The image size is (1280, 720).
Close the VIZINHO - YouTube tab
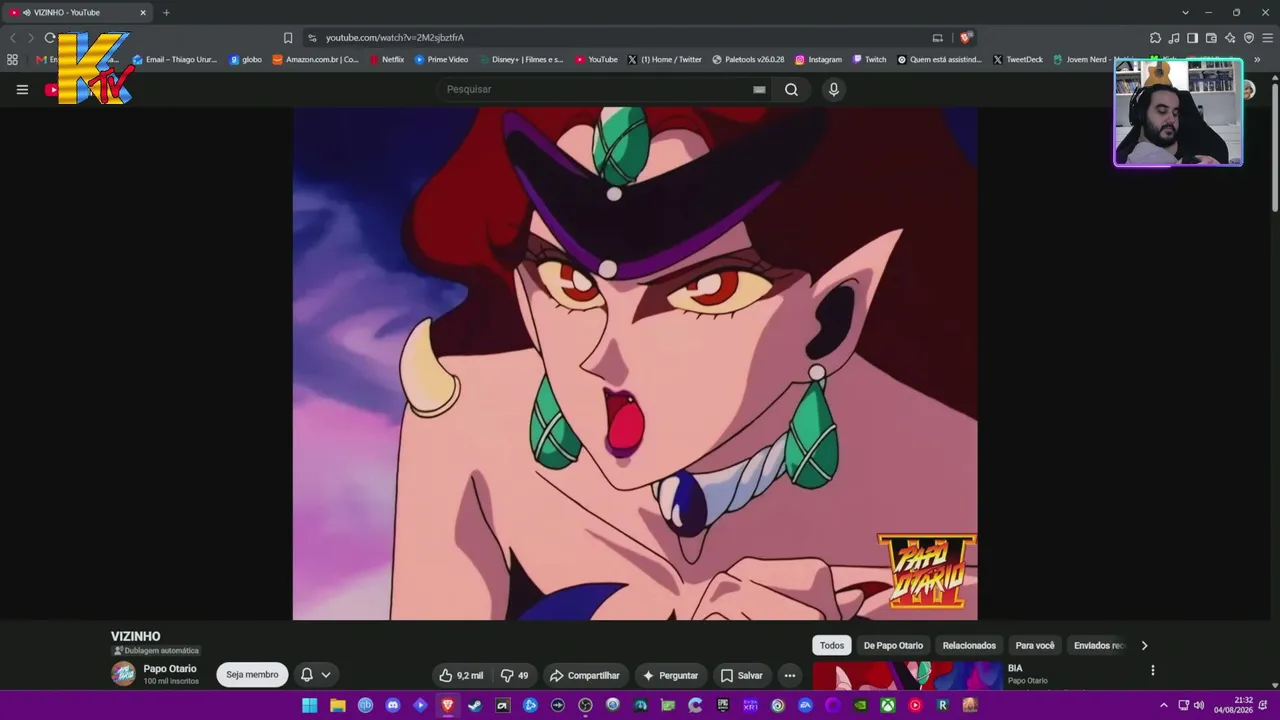[x=143, y=13]
